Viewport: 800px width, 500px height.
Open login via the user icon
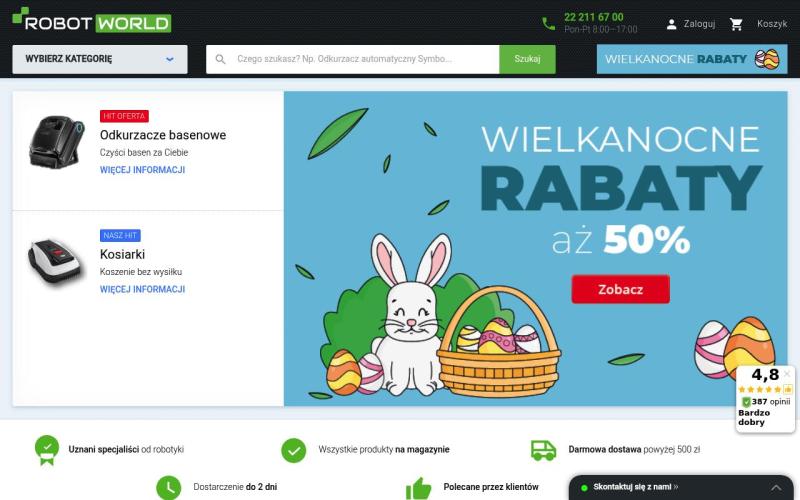click(x=671, y=24)
